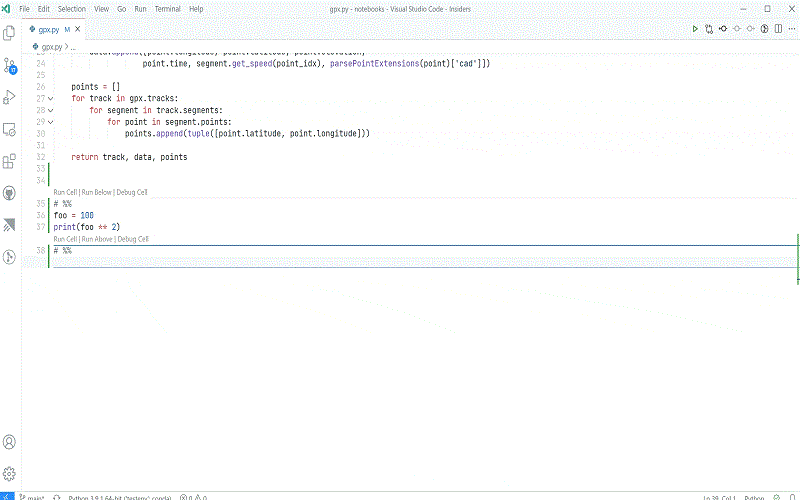
Task: Open remote window indicator in status bar
Action: 7,497
